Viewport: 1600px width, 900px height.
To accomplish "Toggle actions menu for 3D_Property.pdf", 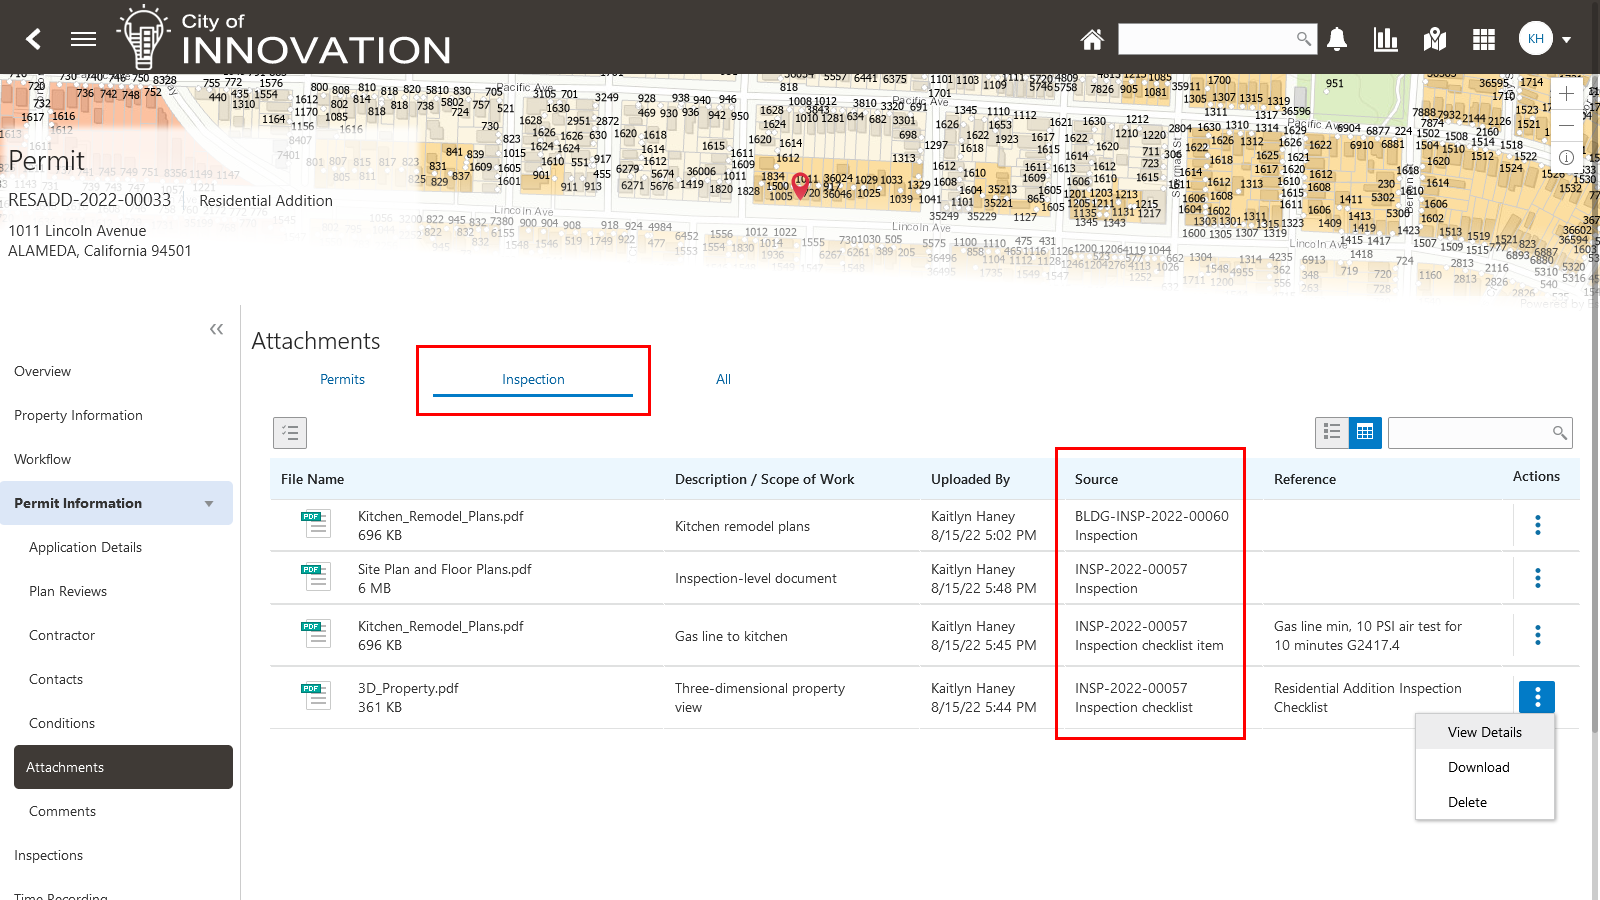I will (x=1537, y=697).
